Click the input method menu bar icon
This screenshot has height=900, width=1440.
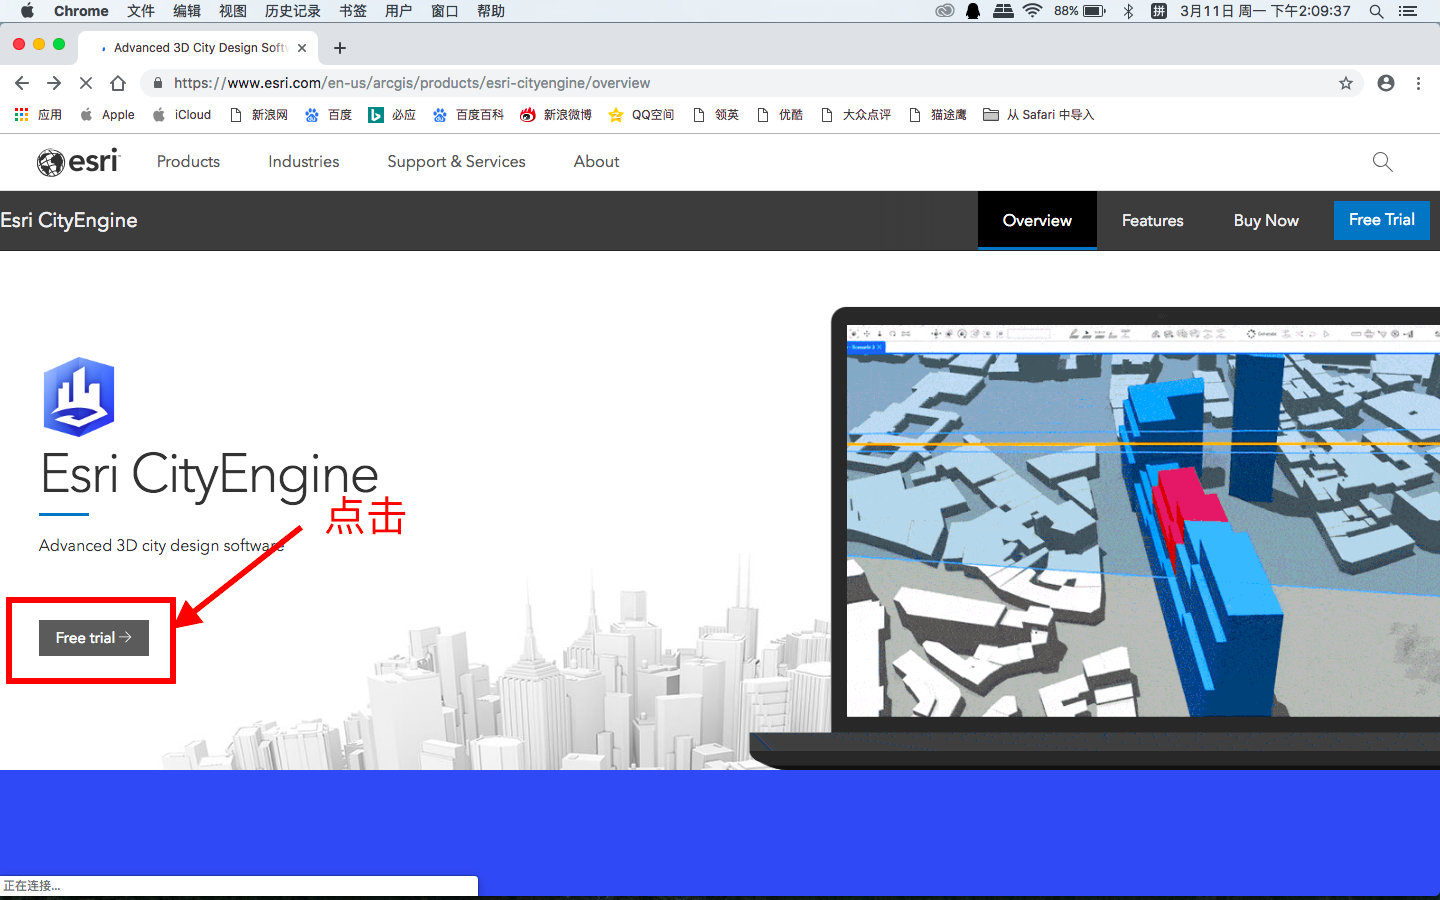[x=1159, y=11]
